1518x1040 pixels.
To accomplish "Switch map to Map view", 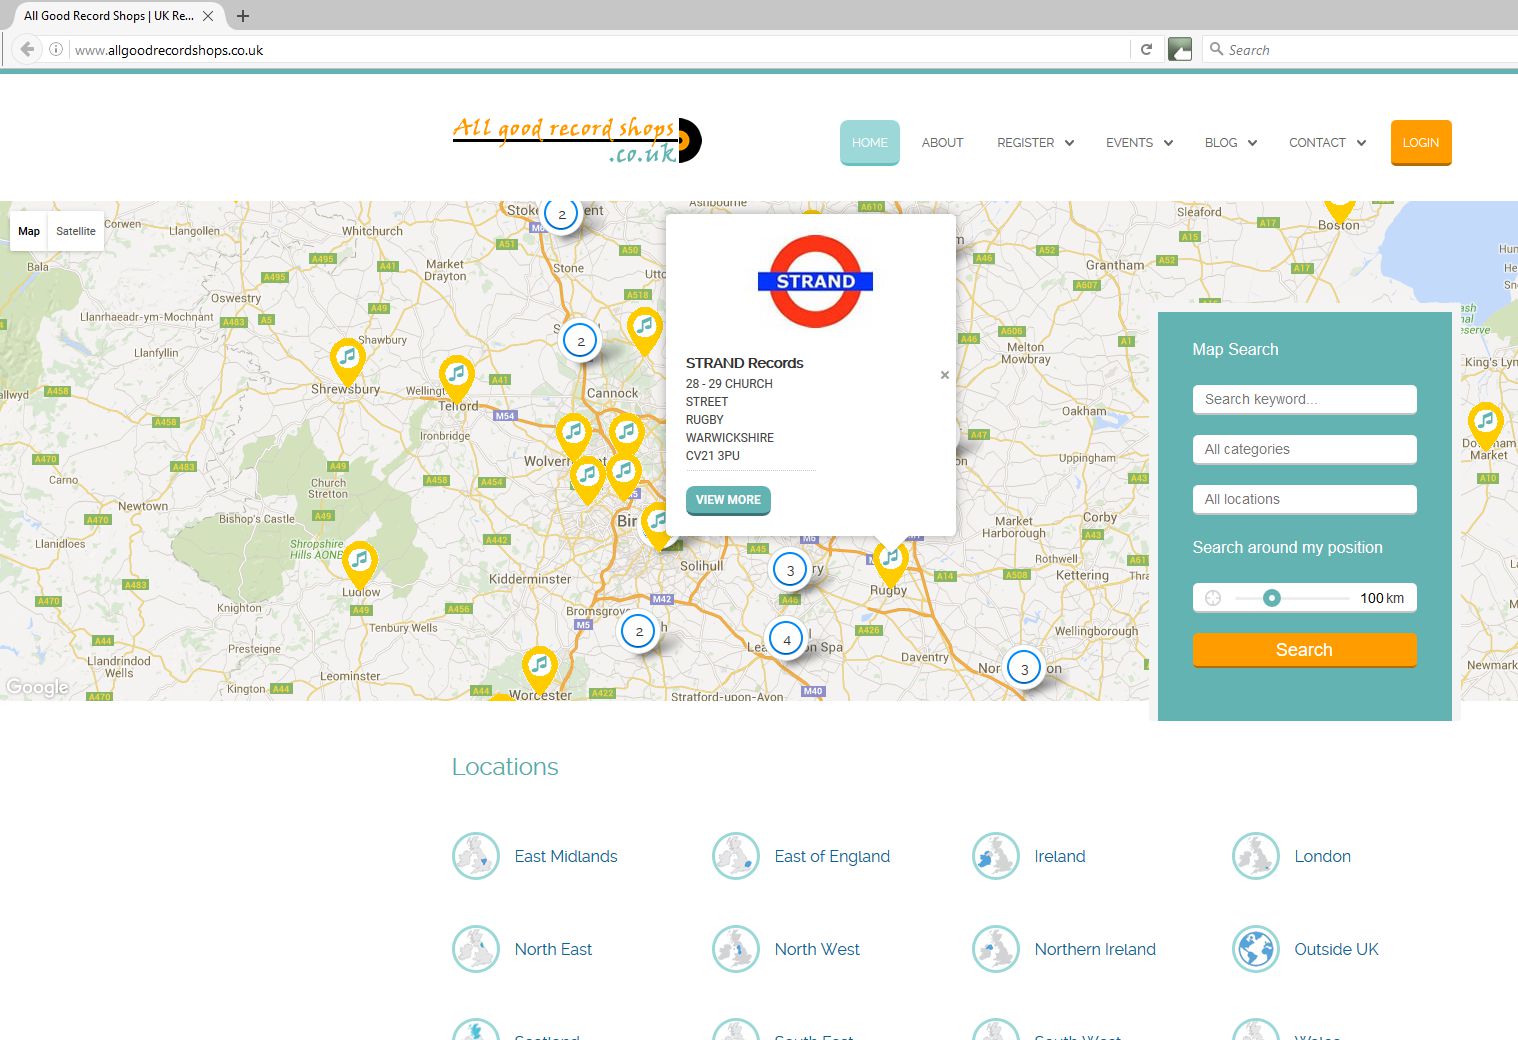I will click(x=29, y=231).
